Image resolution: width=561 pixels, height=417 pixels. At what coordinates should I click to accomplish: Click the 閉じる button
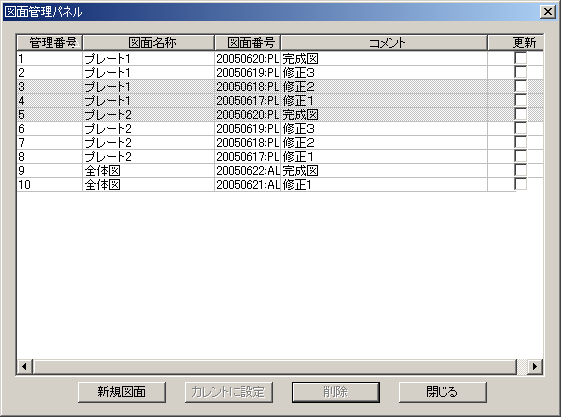click(x=443, y=392)
